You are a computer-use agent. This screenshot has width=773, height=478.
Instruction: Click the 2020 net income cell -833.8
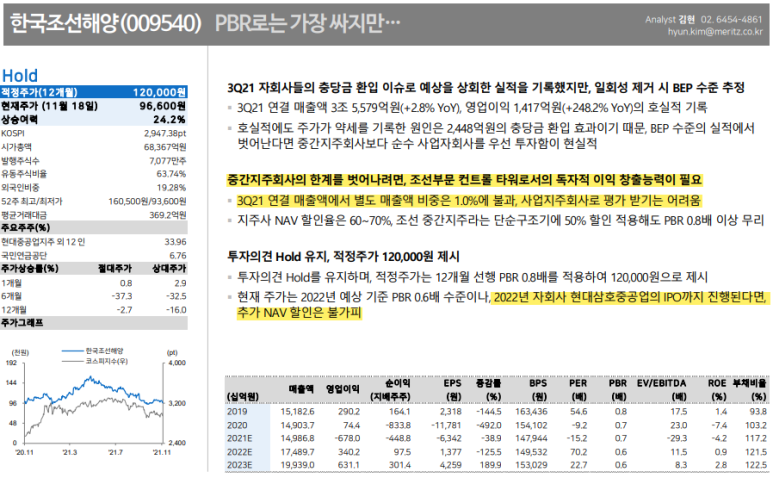point(399,425)
